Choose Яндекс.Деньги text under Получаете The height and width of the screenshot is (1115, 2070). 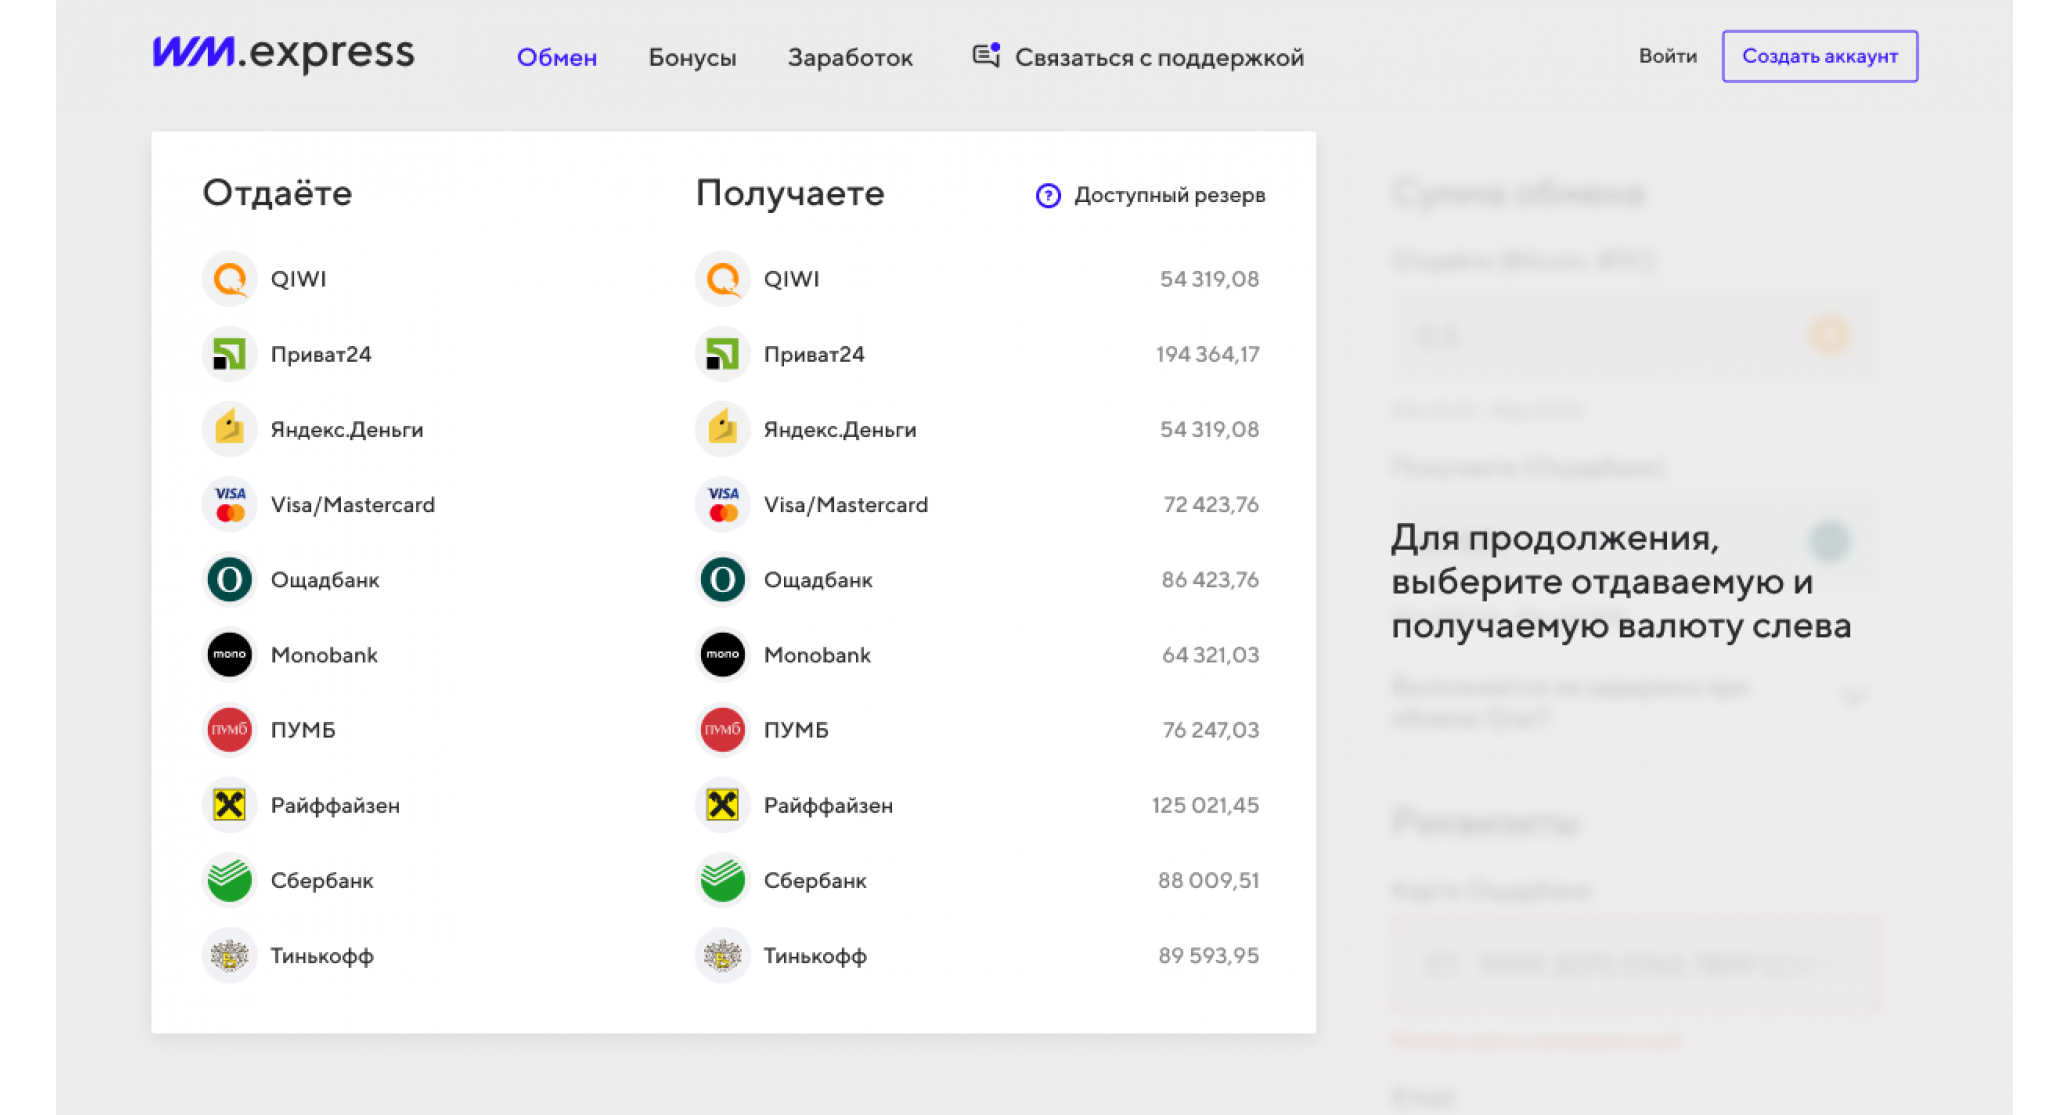[x=840, y=430]
